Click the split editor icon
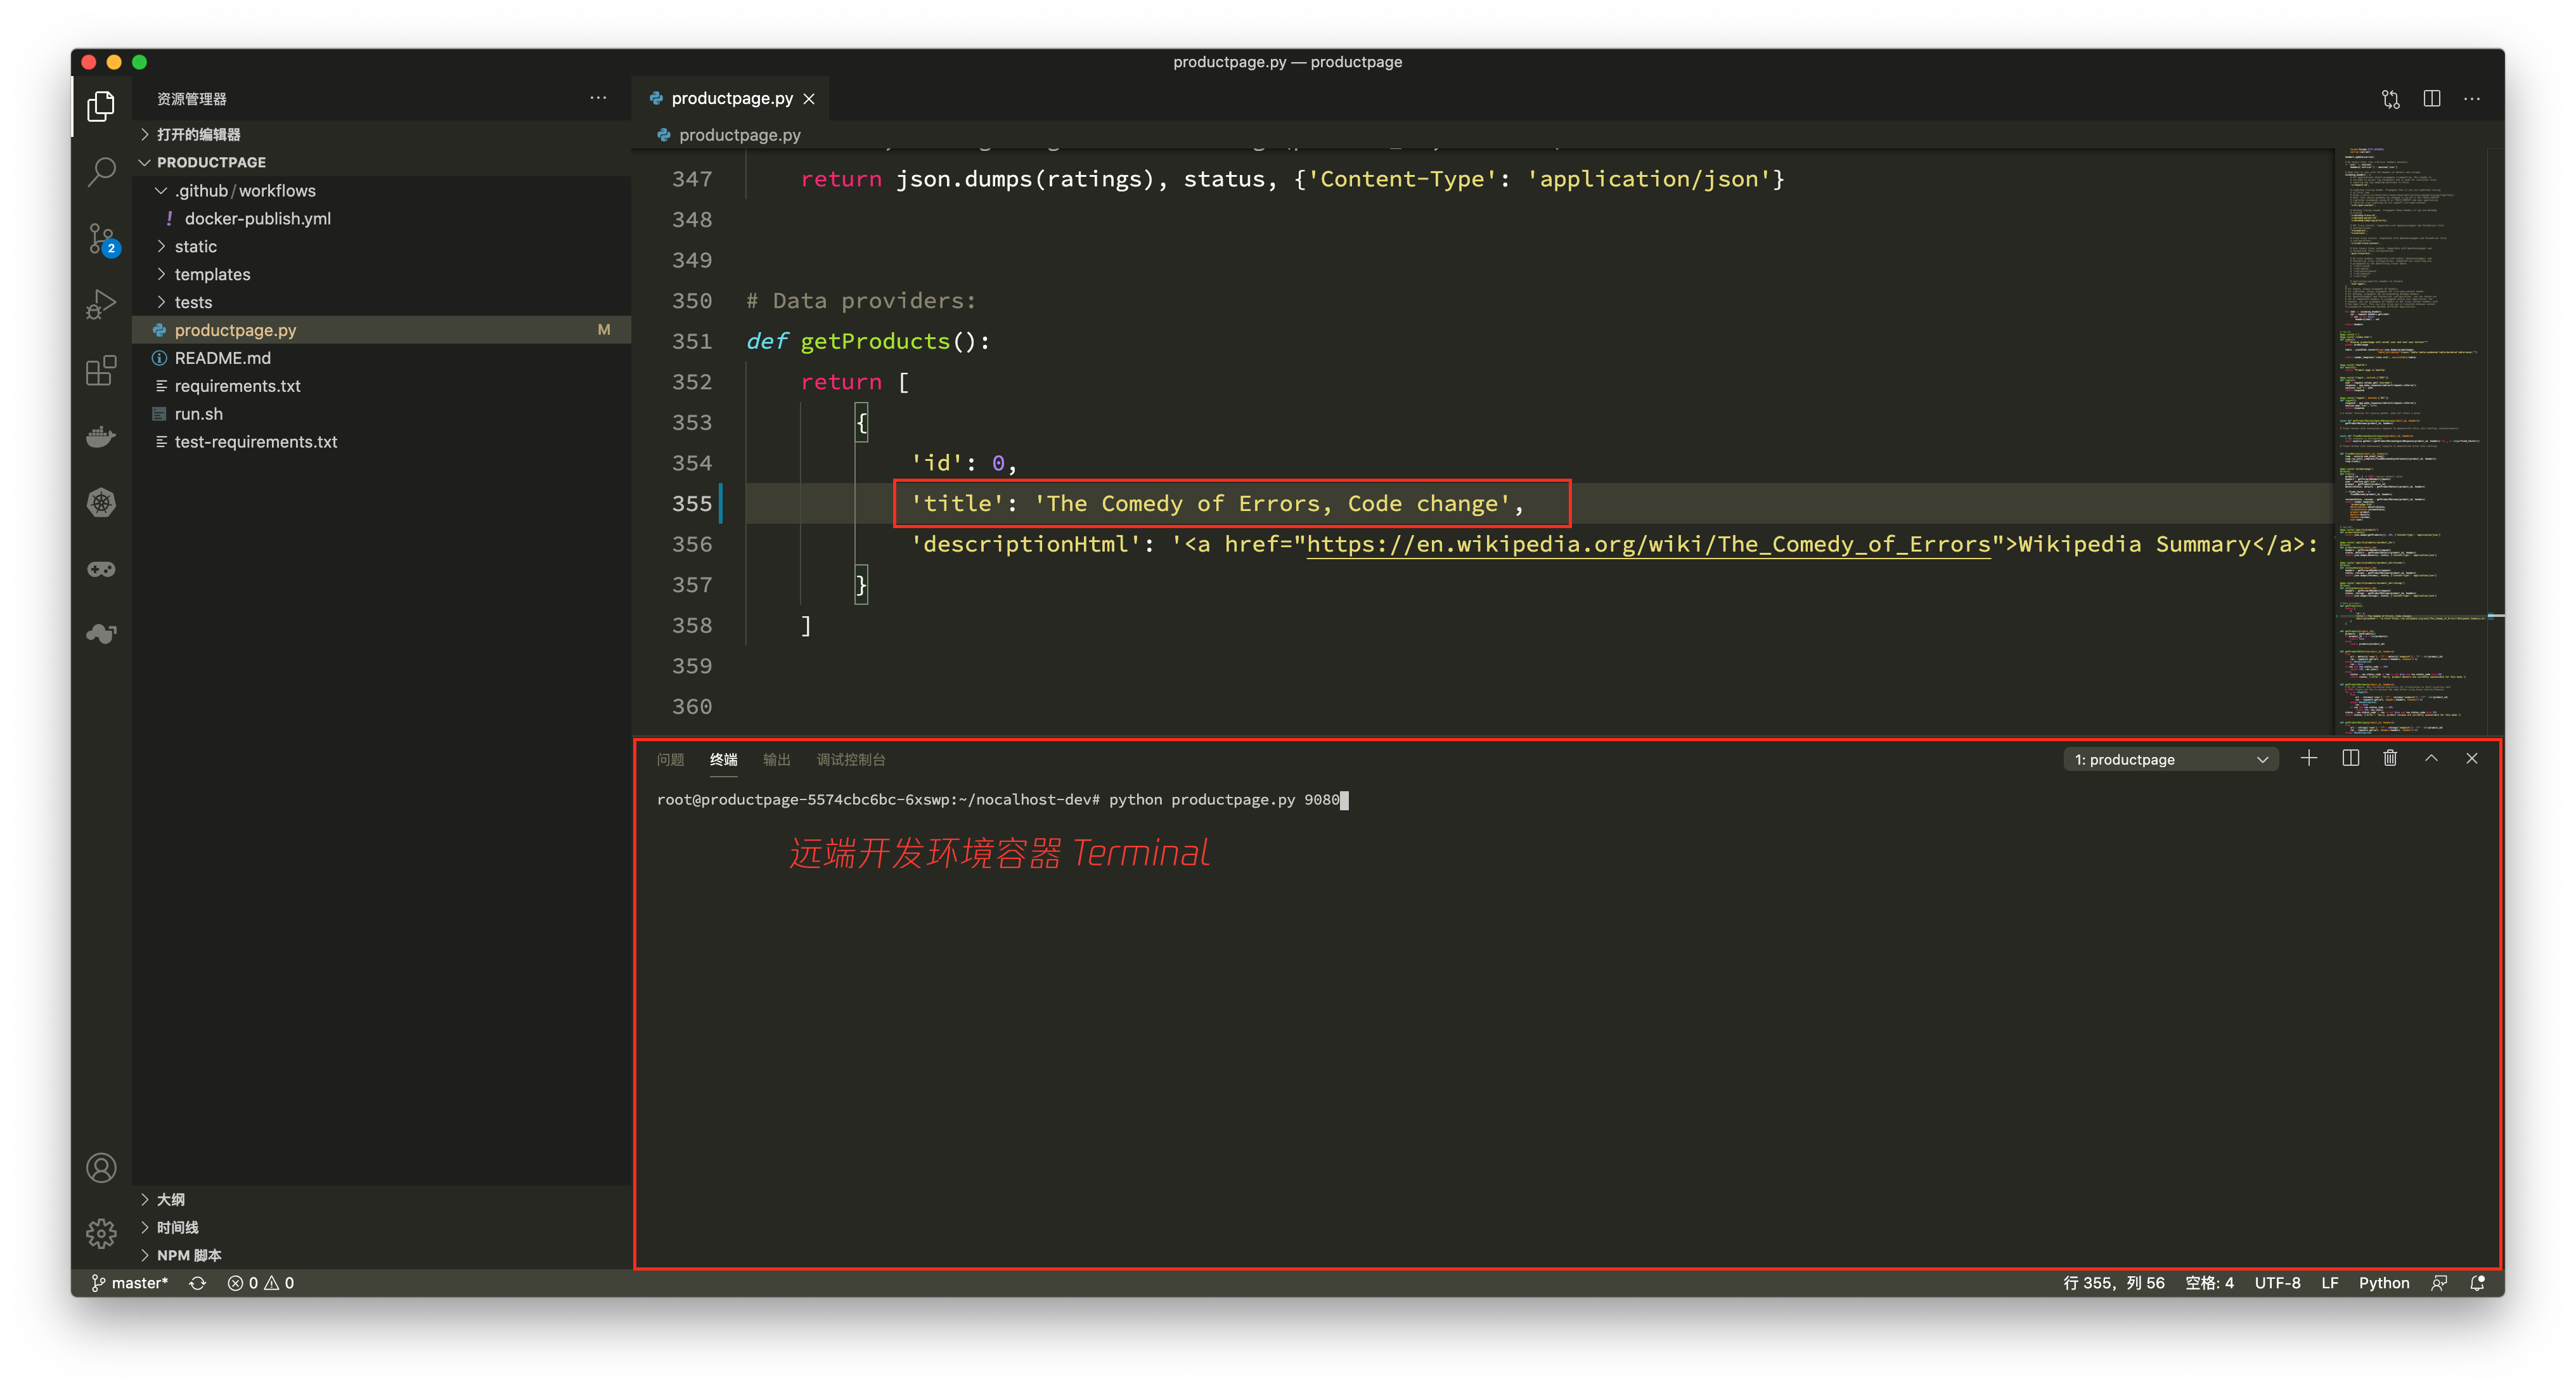Screen dimensions: 2576x1391 2431,98
